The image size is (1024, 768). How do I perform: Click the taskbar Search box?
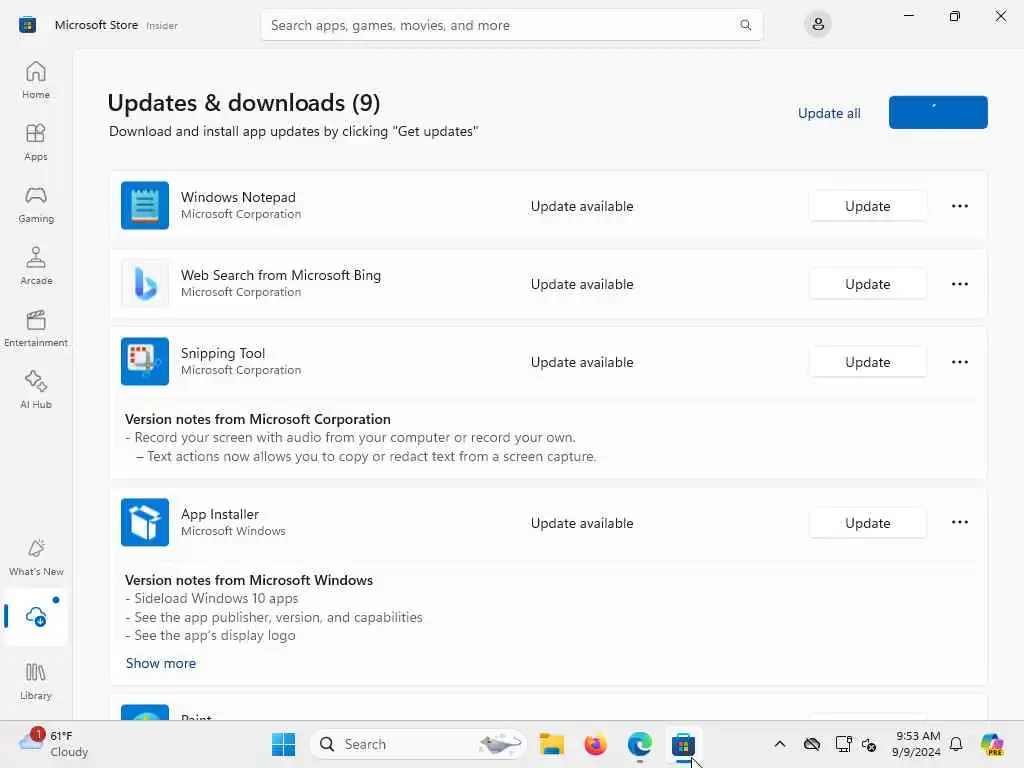point(418,744)
